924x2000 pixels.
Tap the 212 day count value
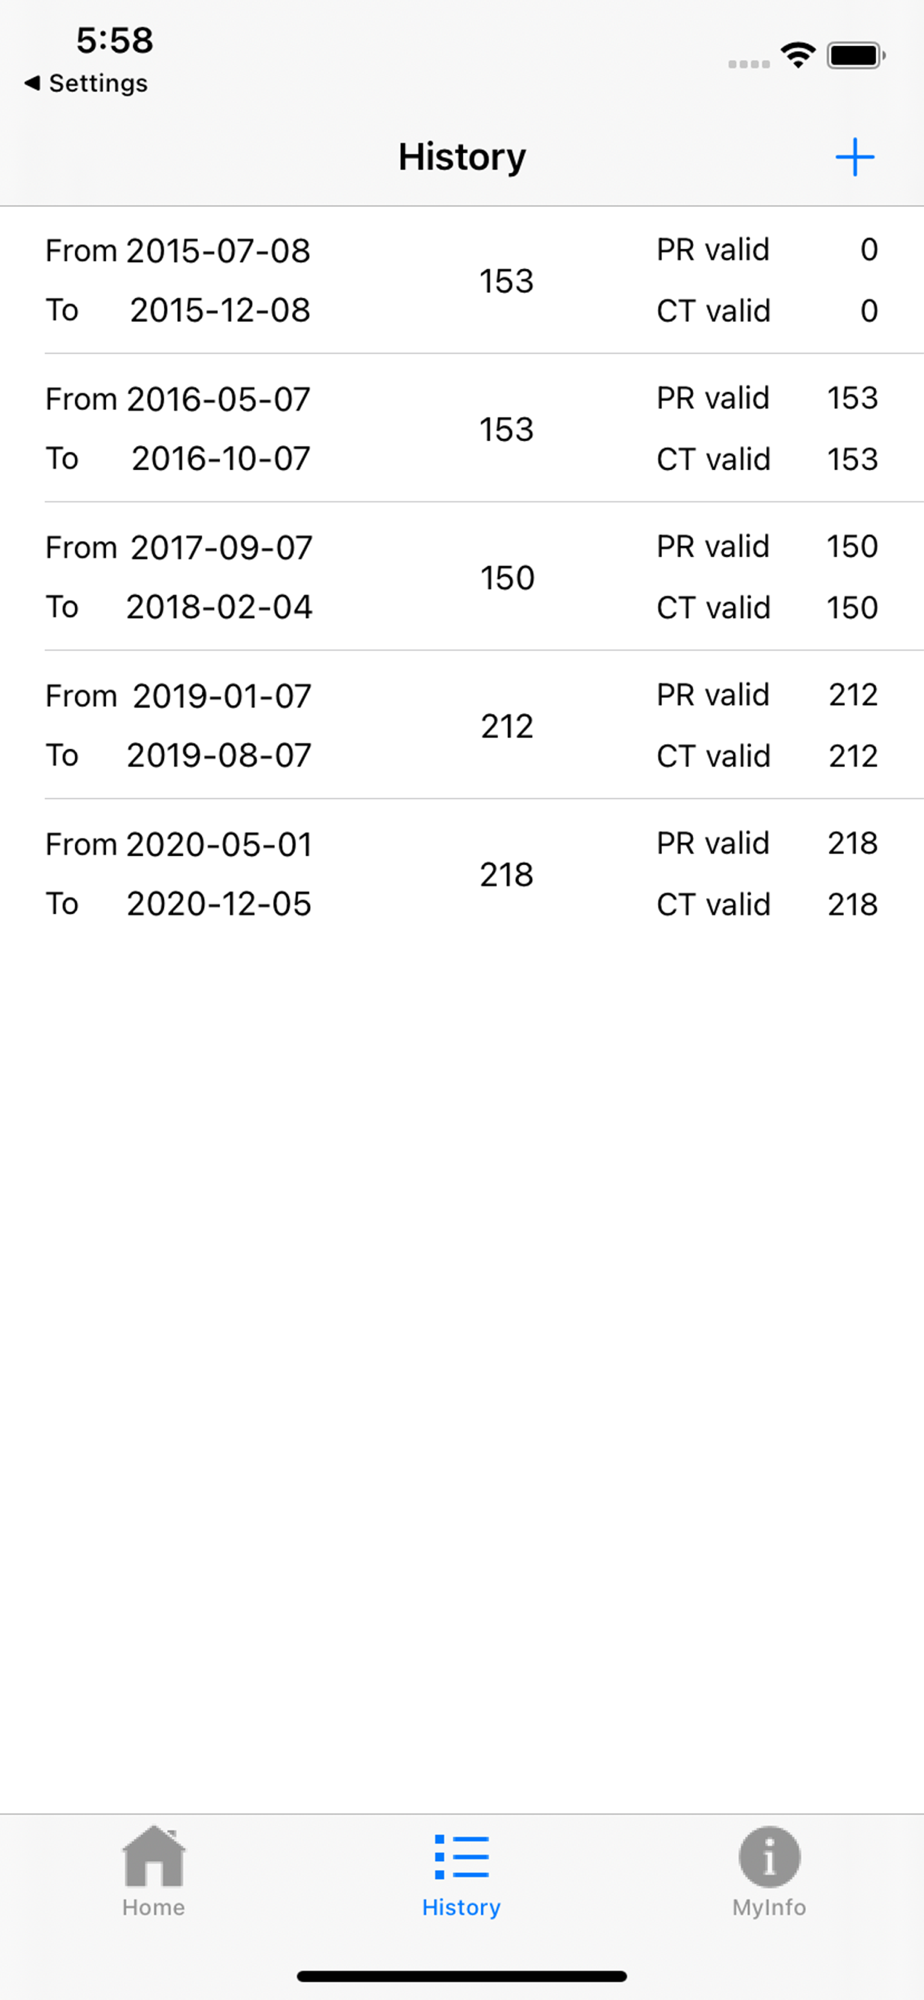click(507, 726)
